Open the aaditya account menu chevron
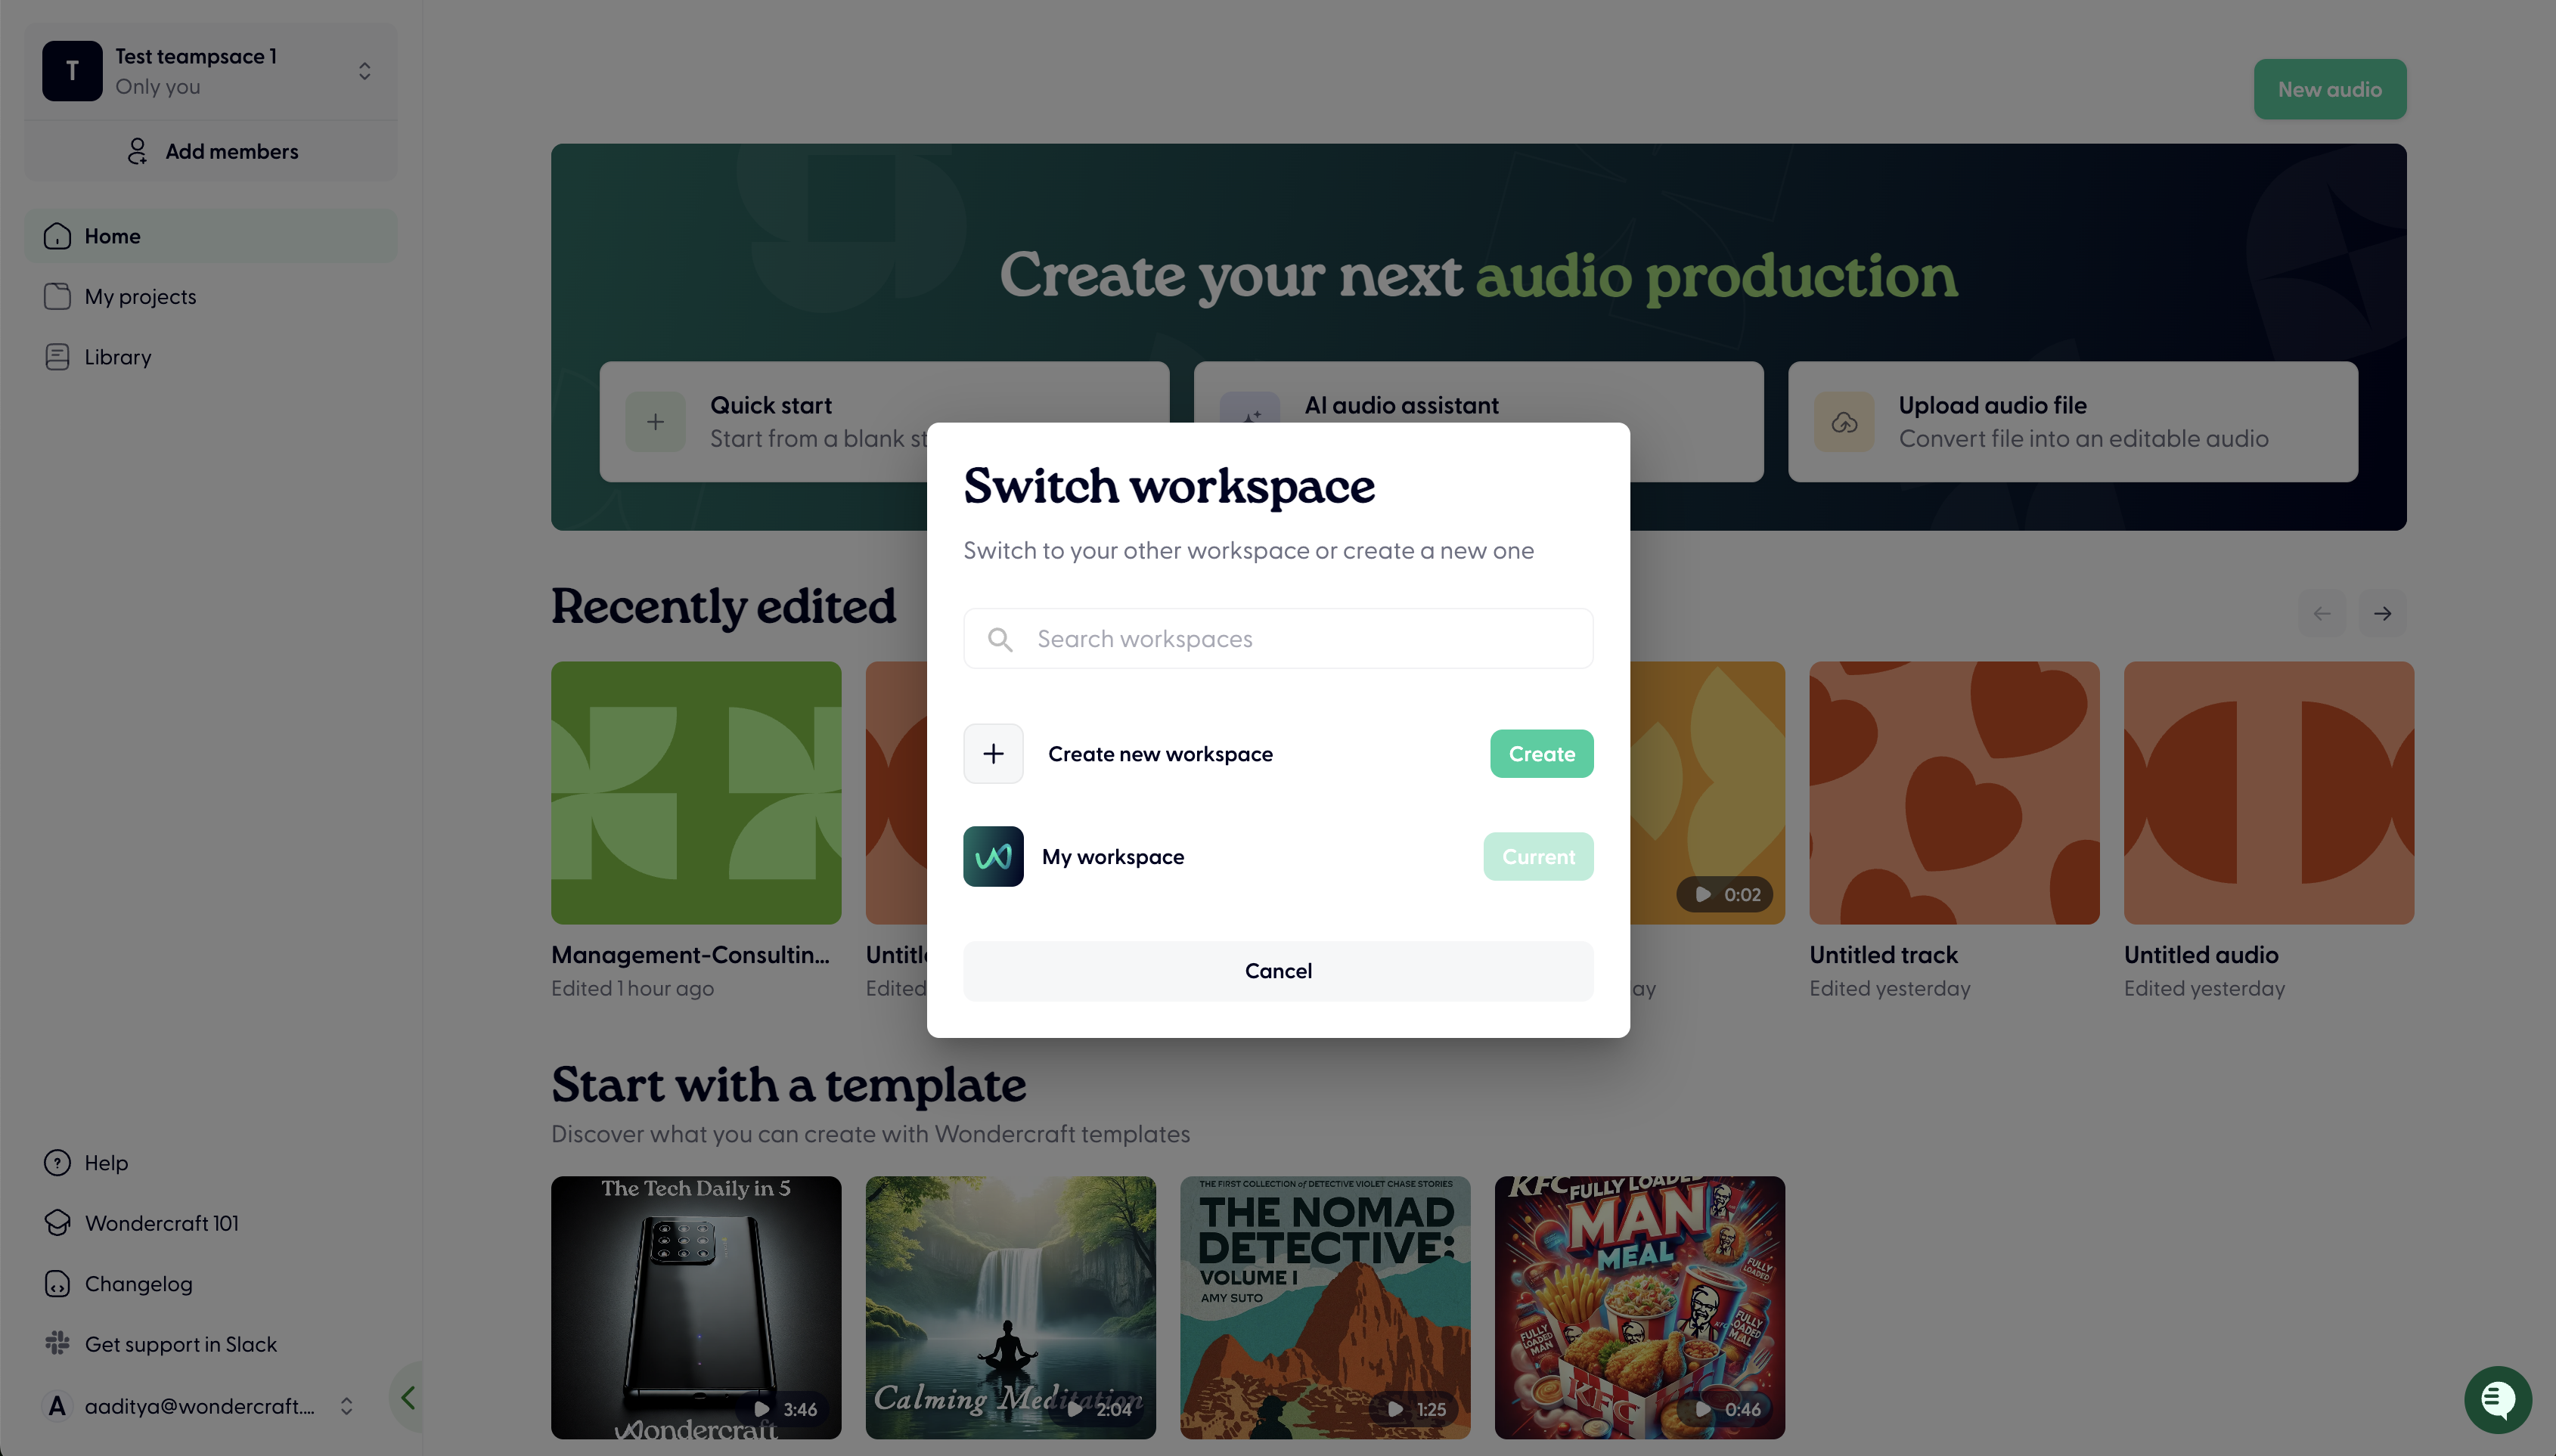 [346, 1406]
